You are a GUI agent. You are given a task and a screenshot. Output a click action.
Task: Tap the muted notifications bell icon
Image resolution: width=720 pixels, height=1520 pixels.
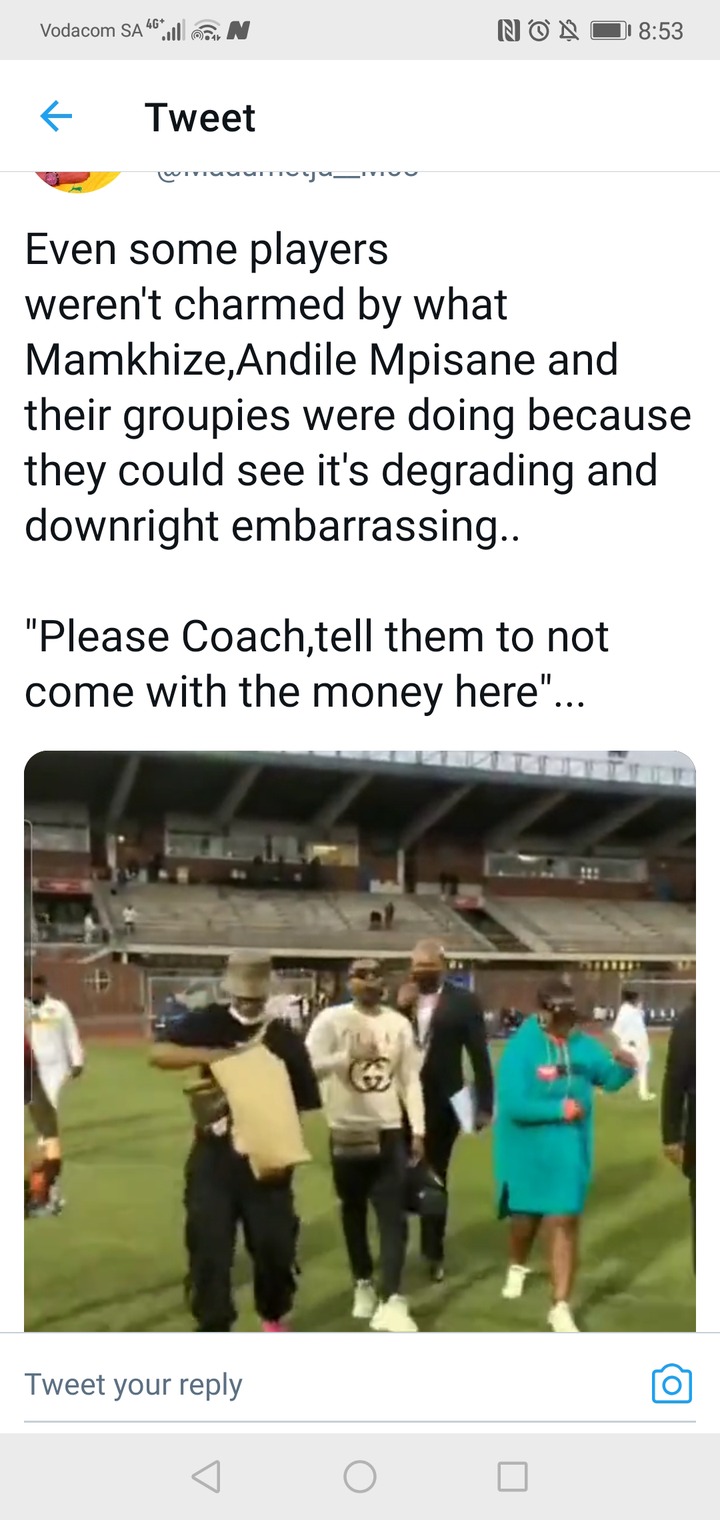click(x=568, y=30)
